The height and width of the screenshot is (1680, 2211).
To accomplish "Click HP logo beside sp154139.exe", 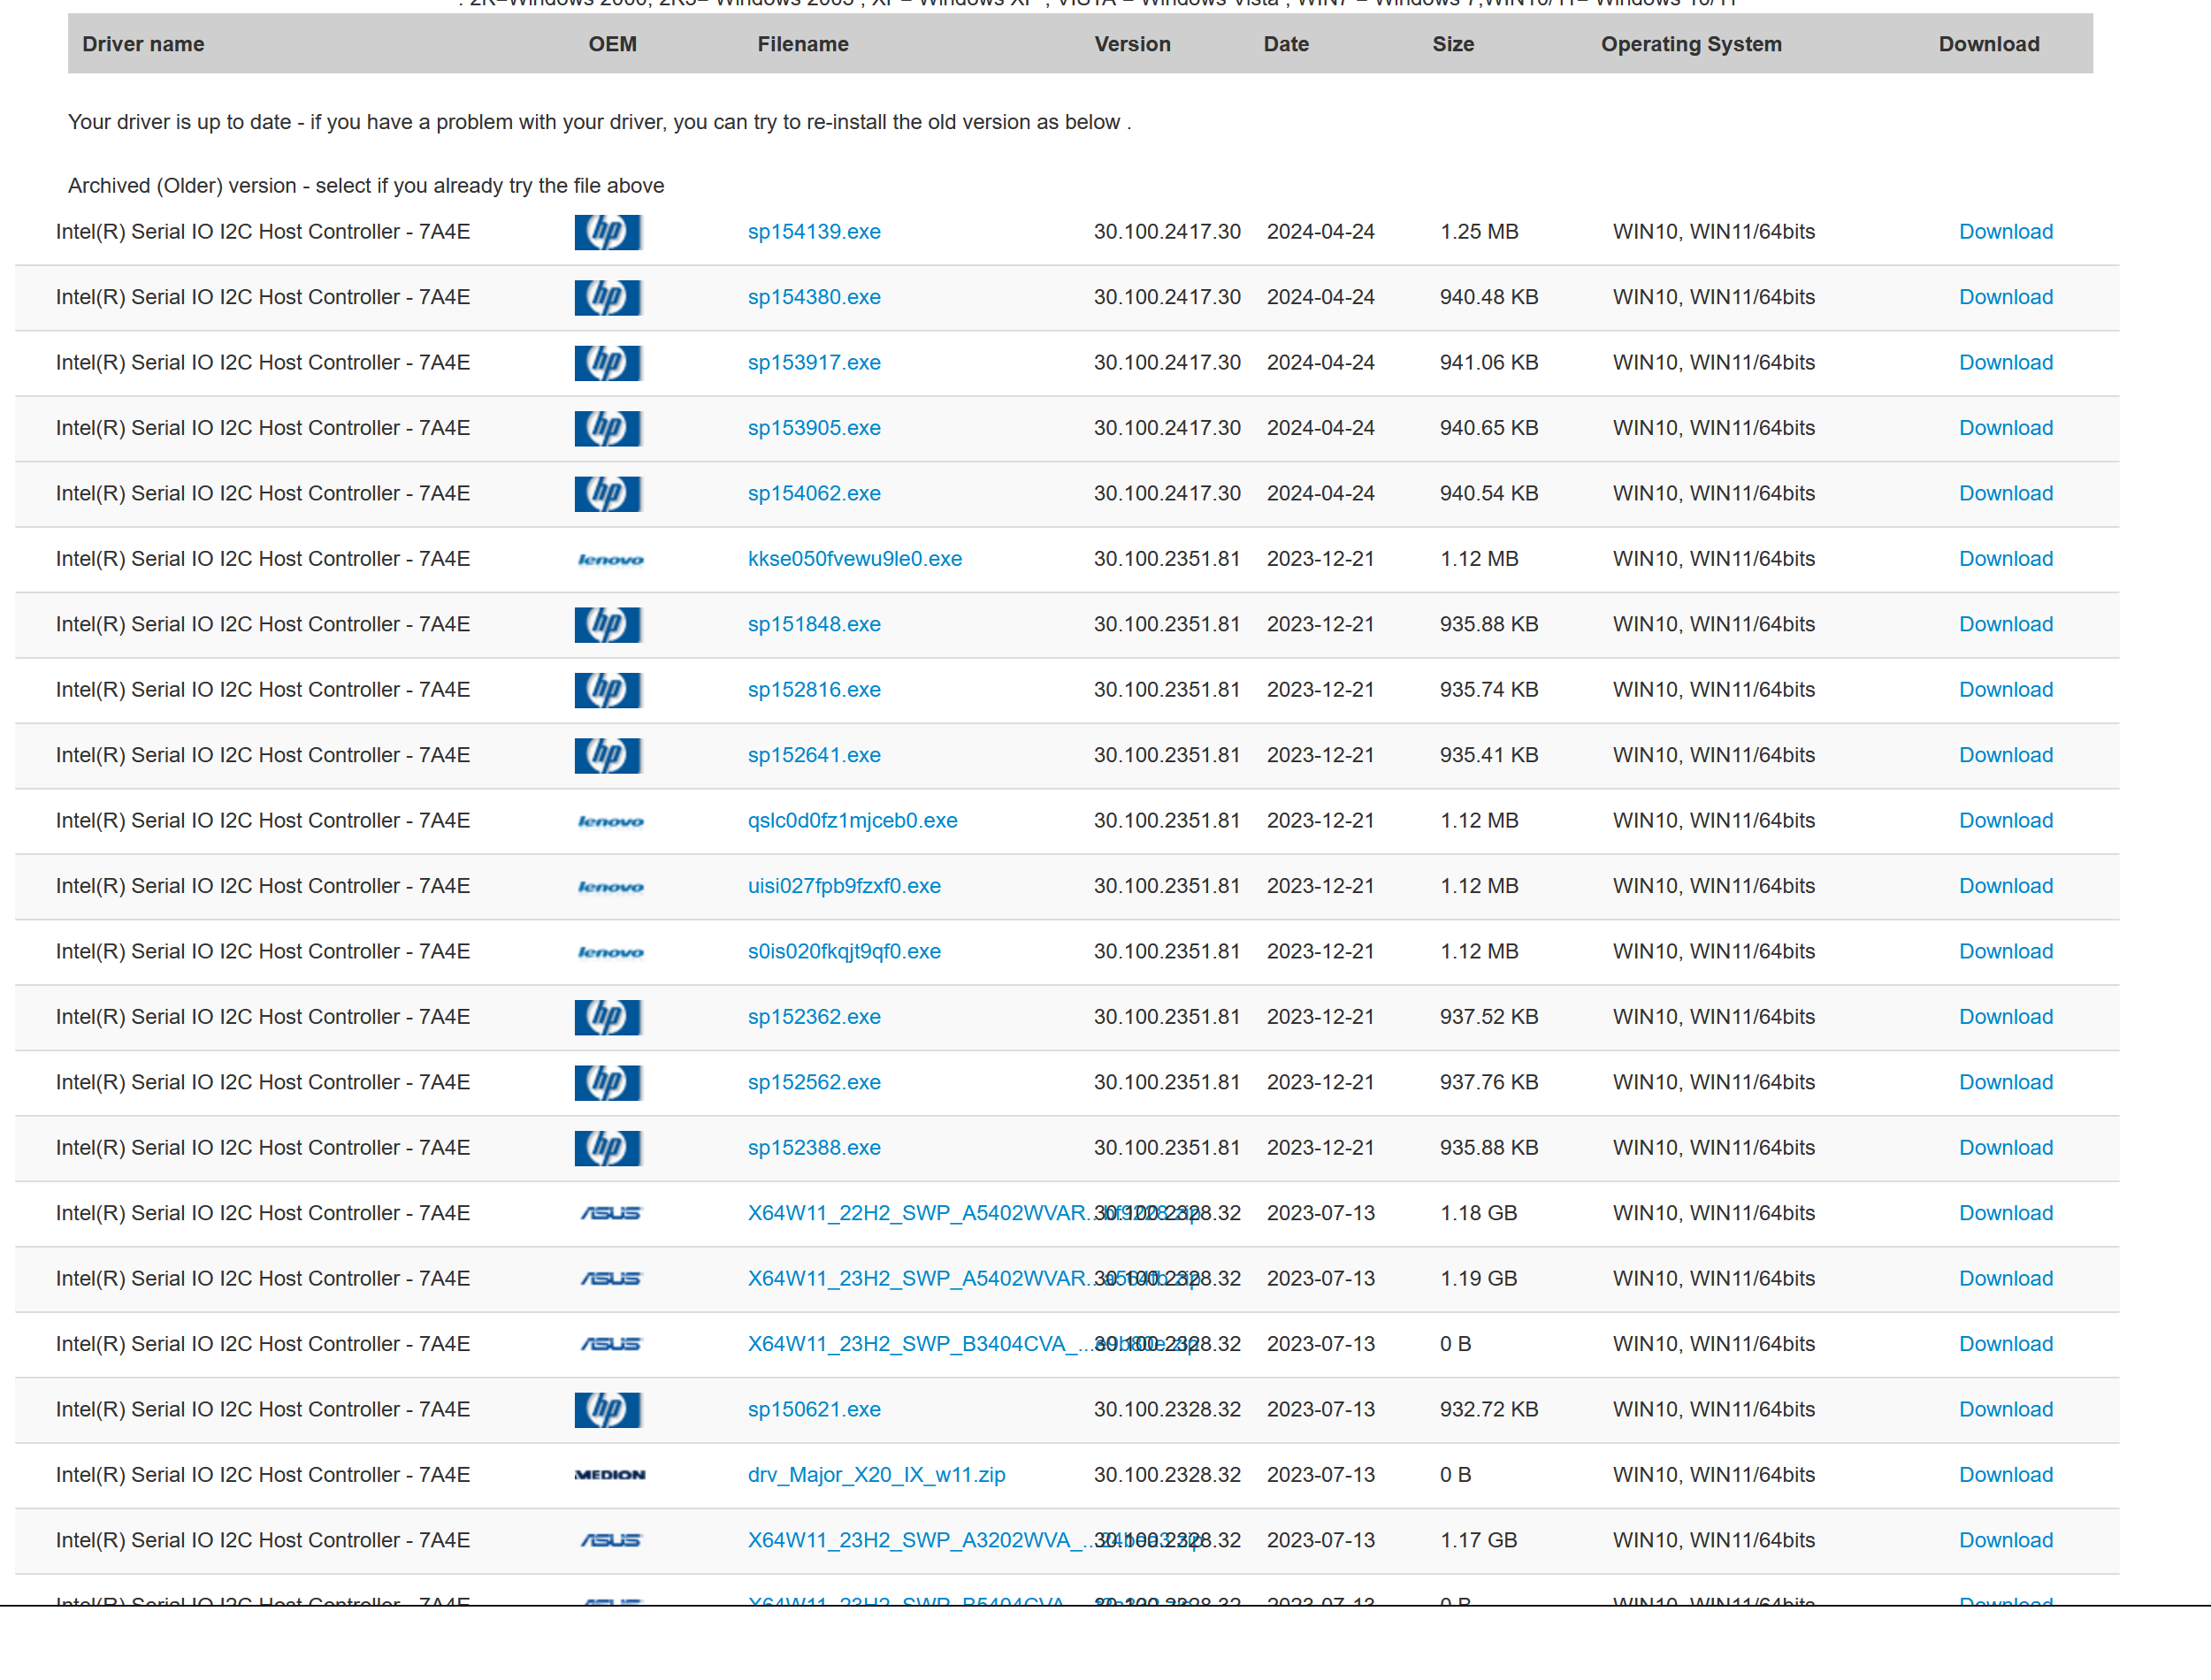I will 607,232.
